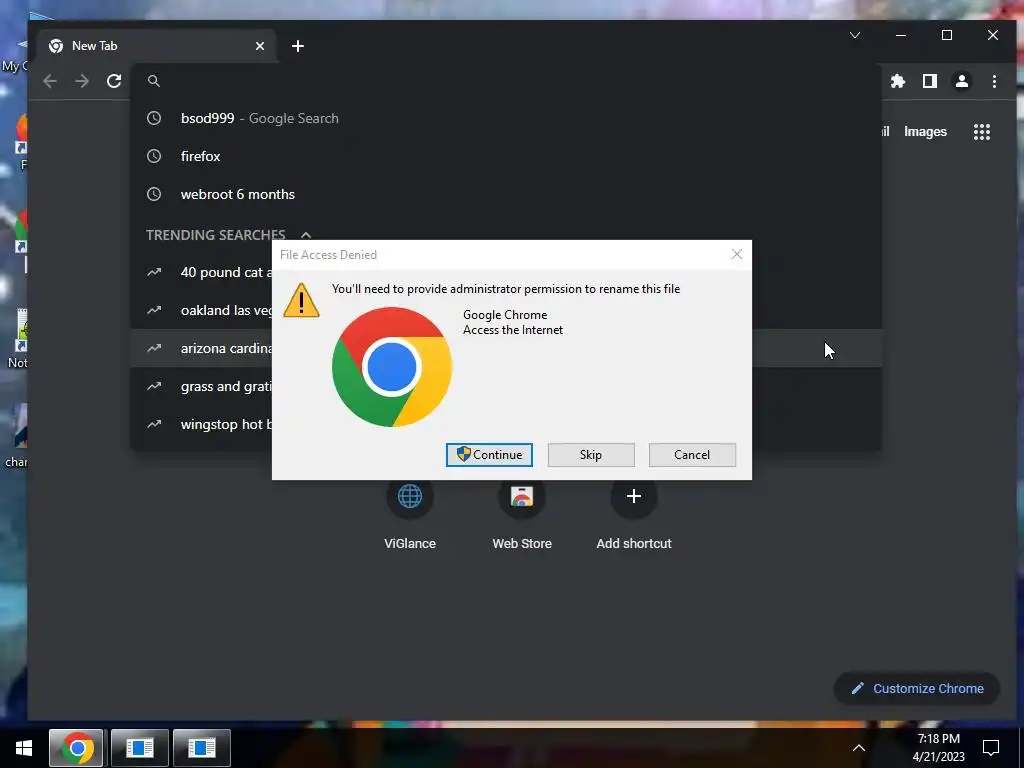Reload the current Chrome page
The image size is (1024, 768).
tap(114, 81)
